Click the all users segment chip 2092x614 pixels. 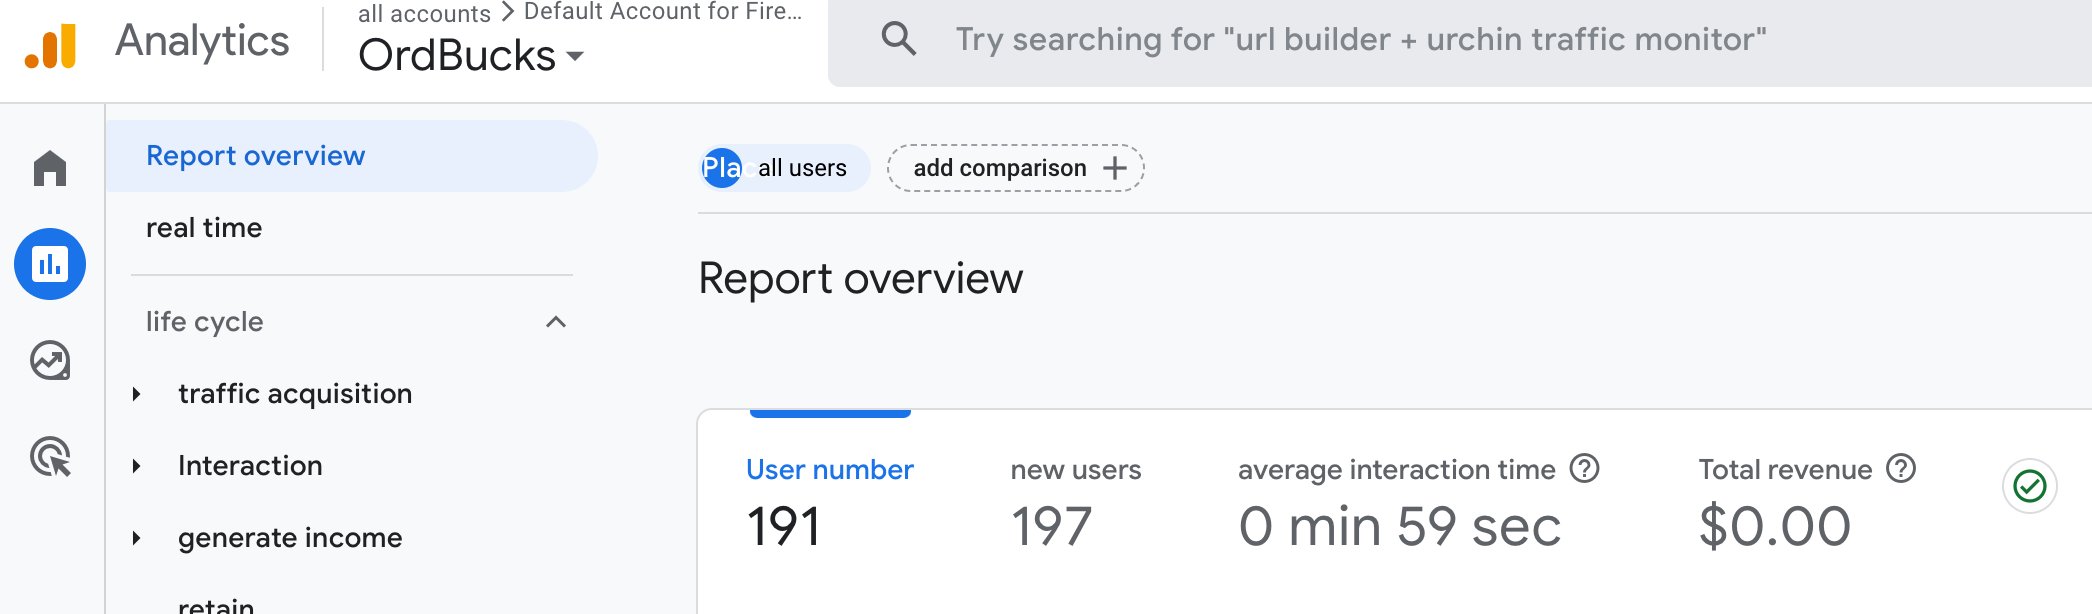tap(784, 168)
